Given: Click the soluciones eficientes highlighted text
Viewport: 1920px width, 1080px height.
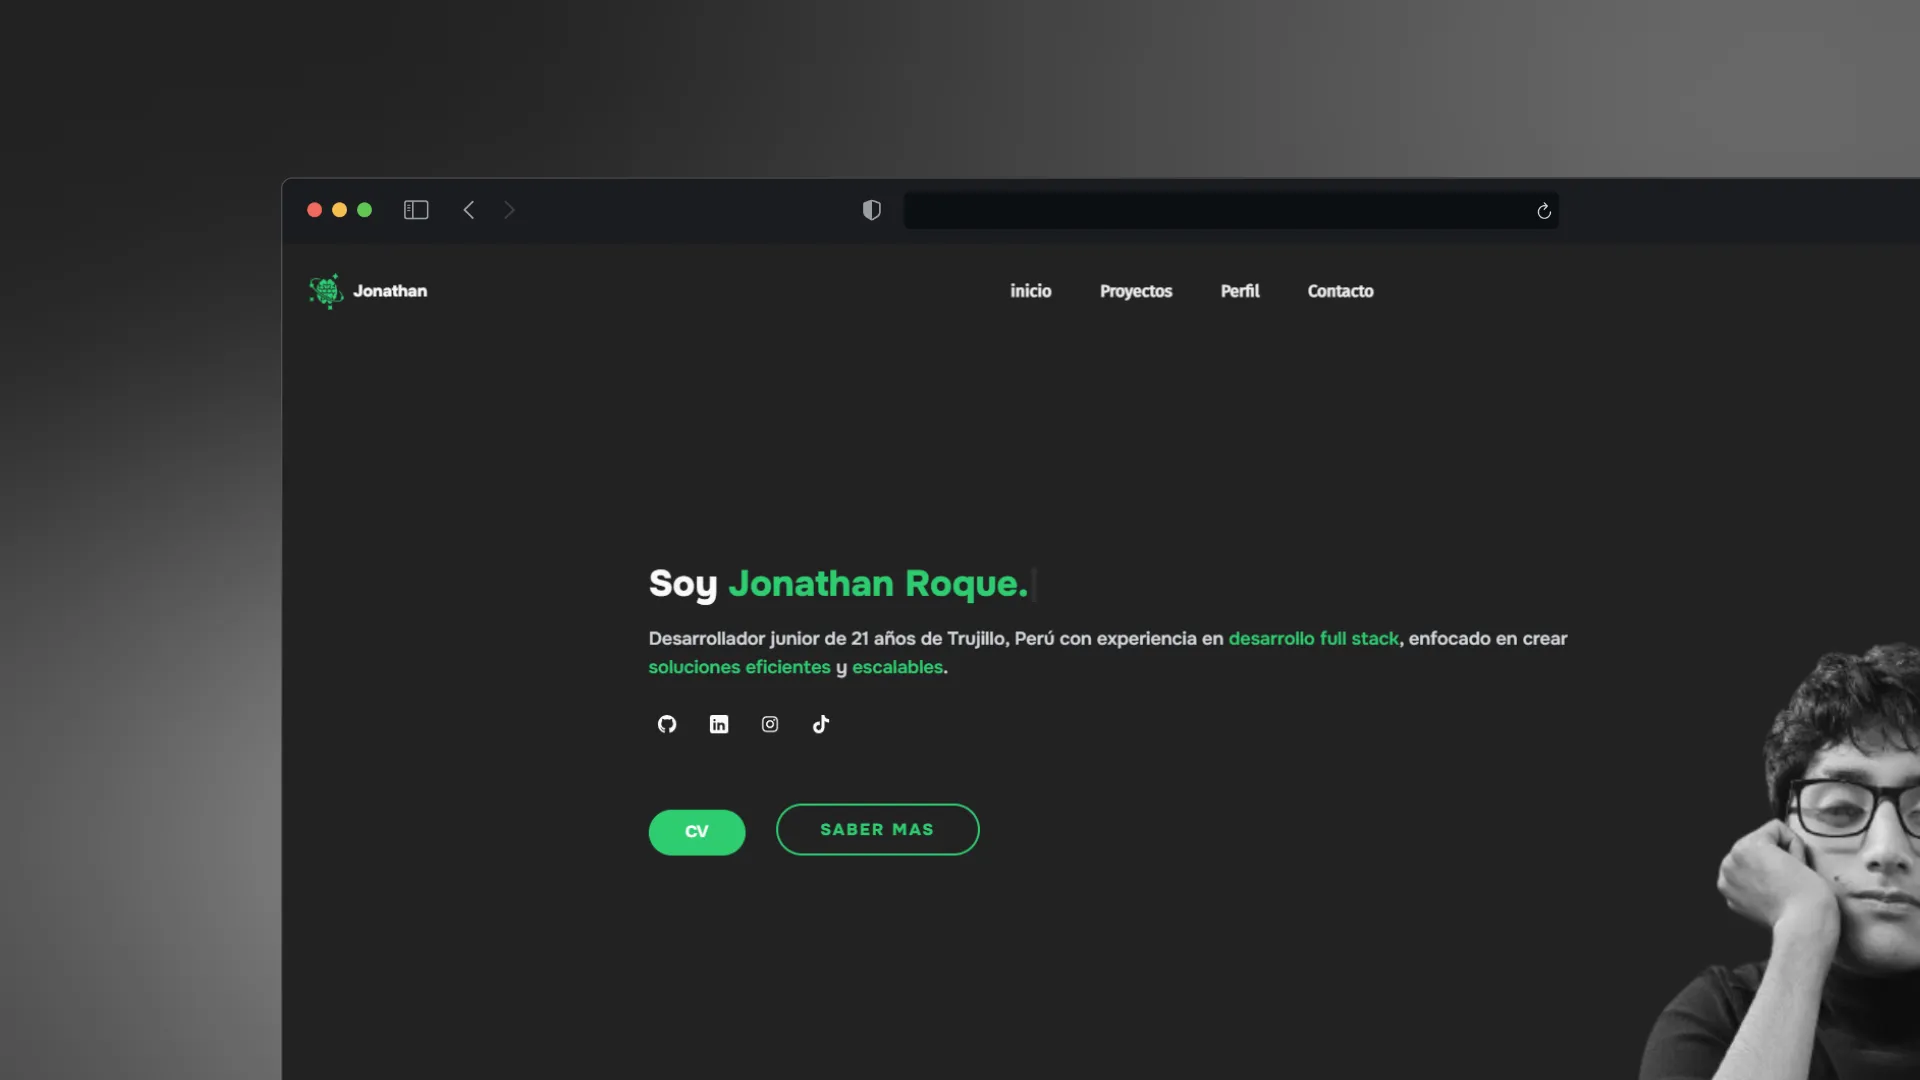Looking at the screenshot, I should click(739, 667).
